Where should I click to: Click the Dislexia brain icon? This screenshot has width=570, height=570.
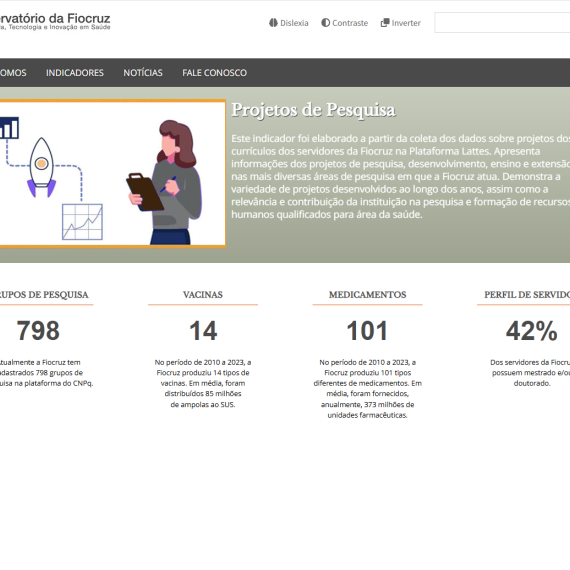click(x=273, y=23)
